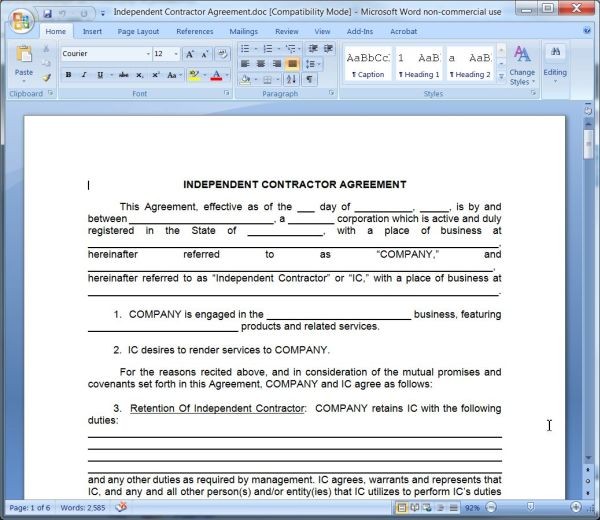The height and width of the screenshot is (520, 600).
Task: Toggle the ruler button above scrollbar
Action: 588,111
